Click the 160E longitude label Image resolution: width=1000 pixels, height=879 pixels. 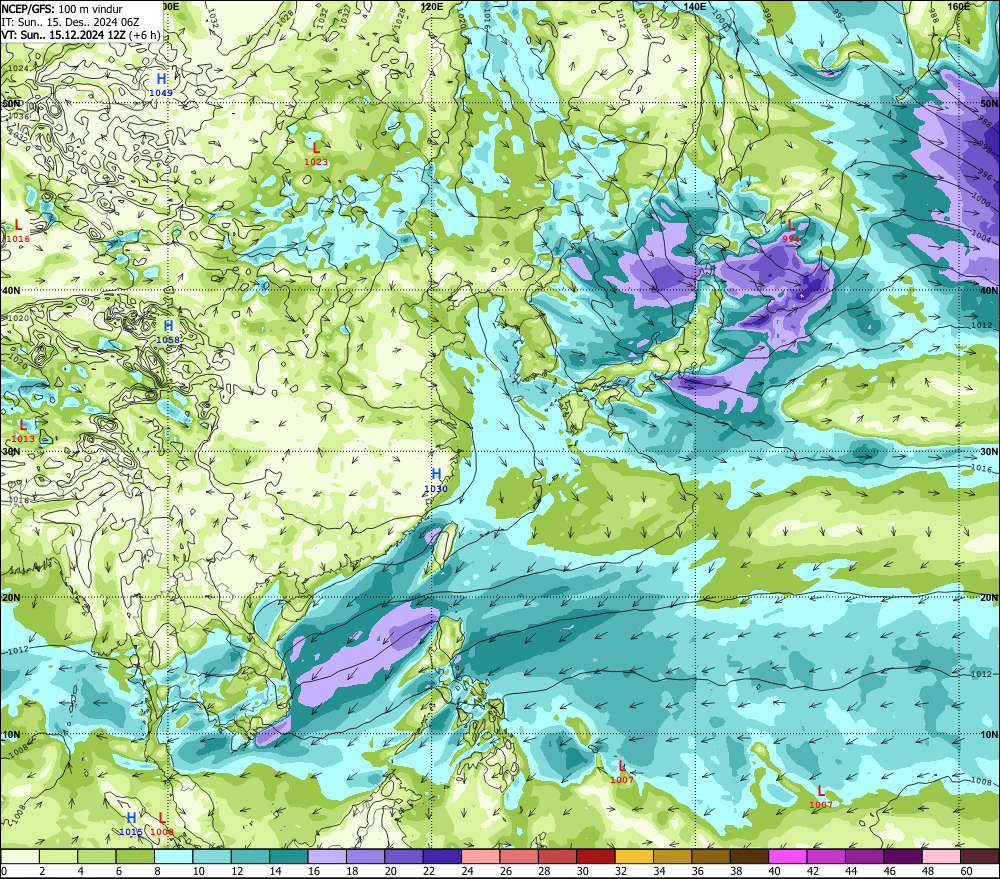(959, 6)
